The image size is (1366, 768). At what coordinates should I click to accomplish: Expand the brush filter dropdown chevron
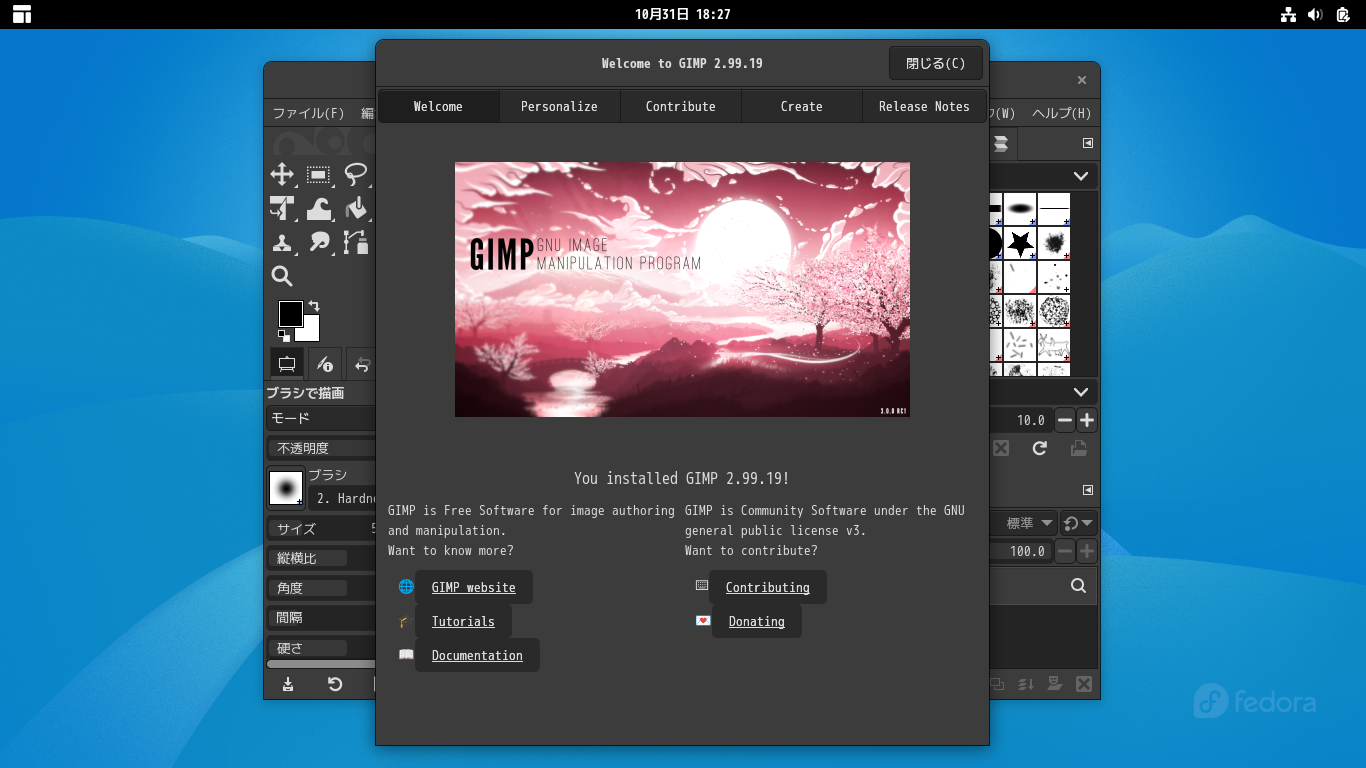pyautogui.click(x=1081, y=176)
